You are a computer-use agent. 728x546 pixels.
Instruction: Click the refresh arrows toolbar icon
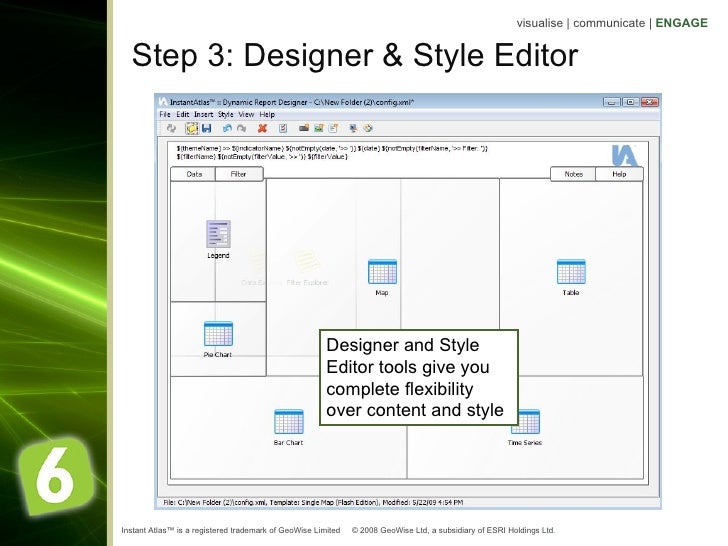click(171, 129)
